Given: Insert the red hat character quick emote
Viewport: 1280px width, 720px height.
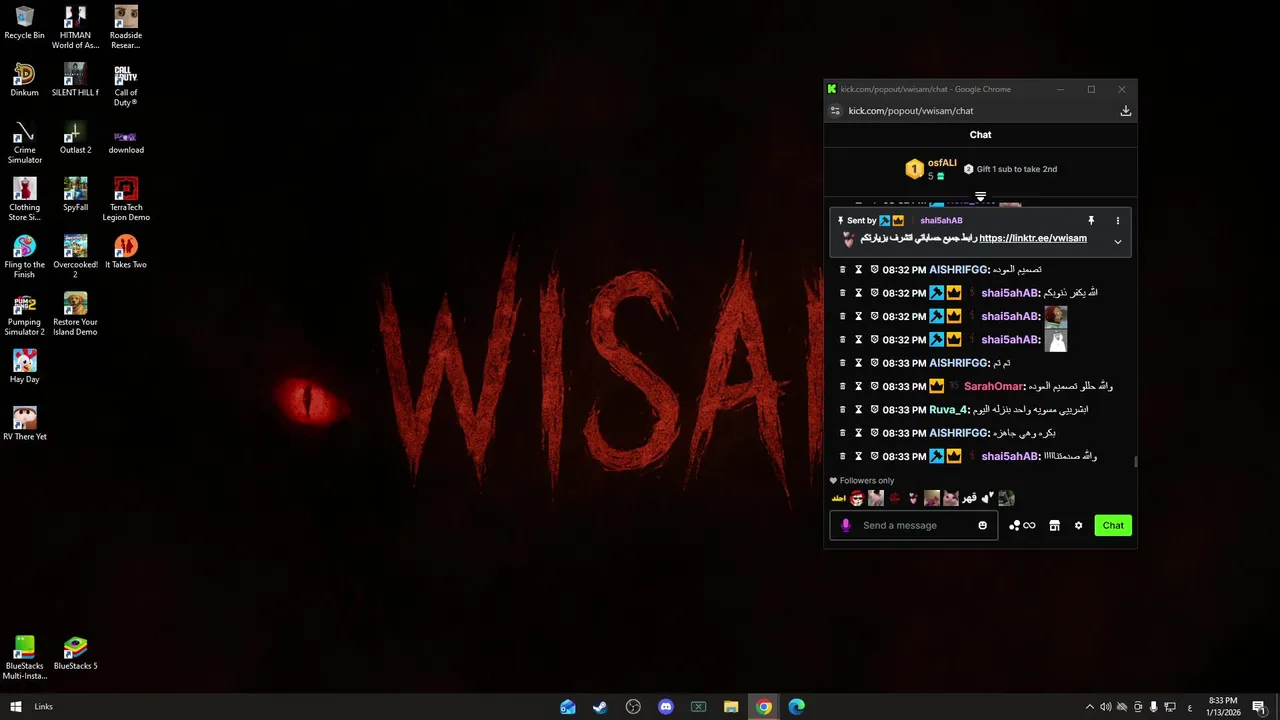Looking at the screenshot, I should (857, 498).
